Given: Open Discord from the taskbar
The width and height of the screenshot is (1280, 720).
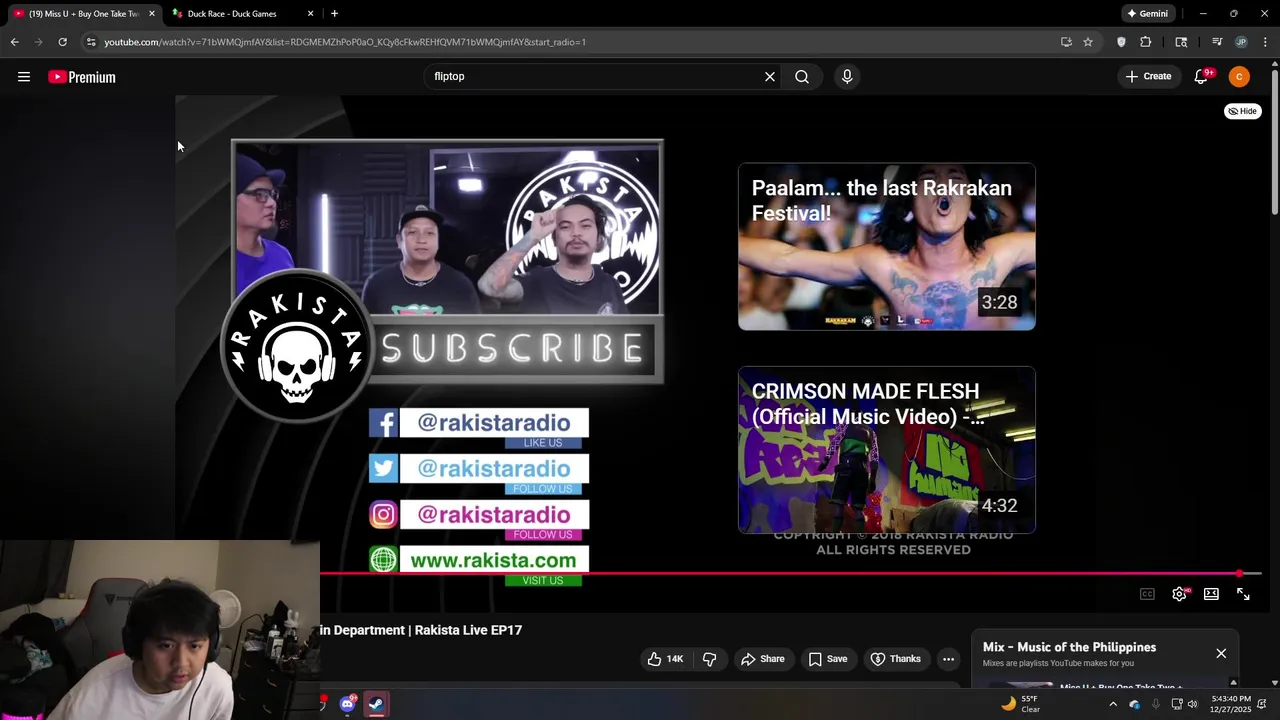Looking at the screenshot, I should (x=347, y=704).
